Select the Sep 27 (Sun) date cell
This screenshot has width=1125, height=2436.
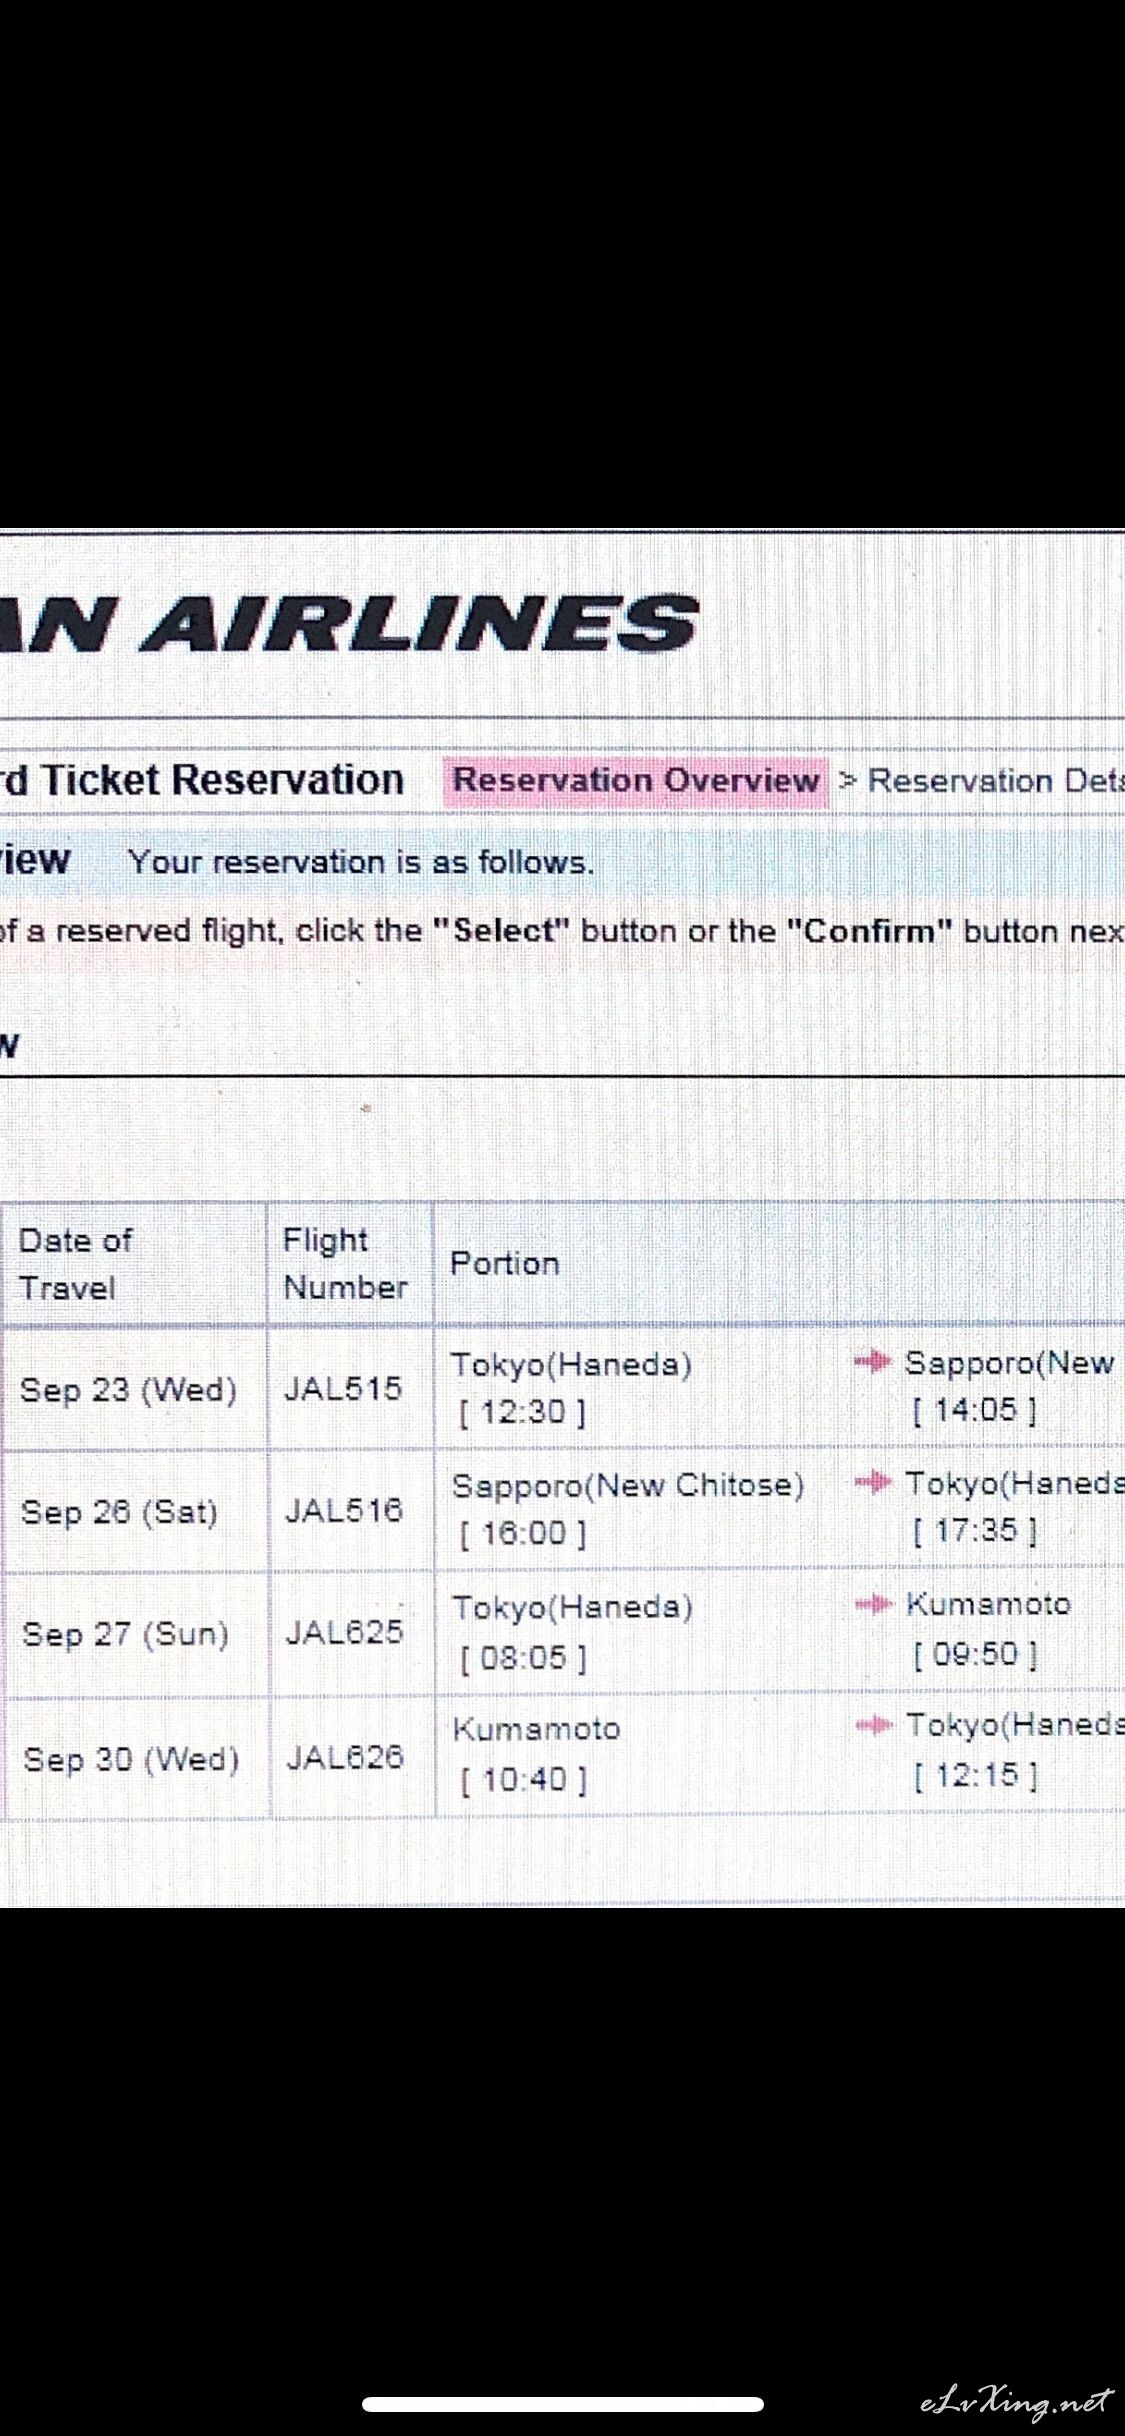[126, 1634]
